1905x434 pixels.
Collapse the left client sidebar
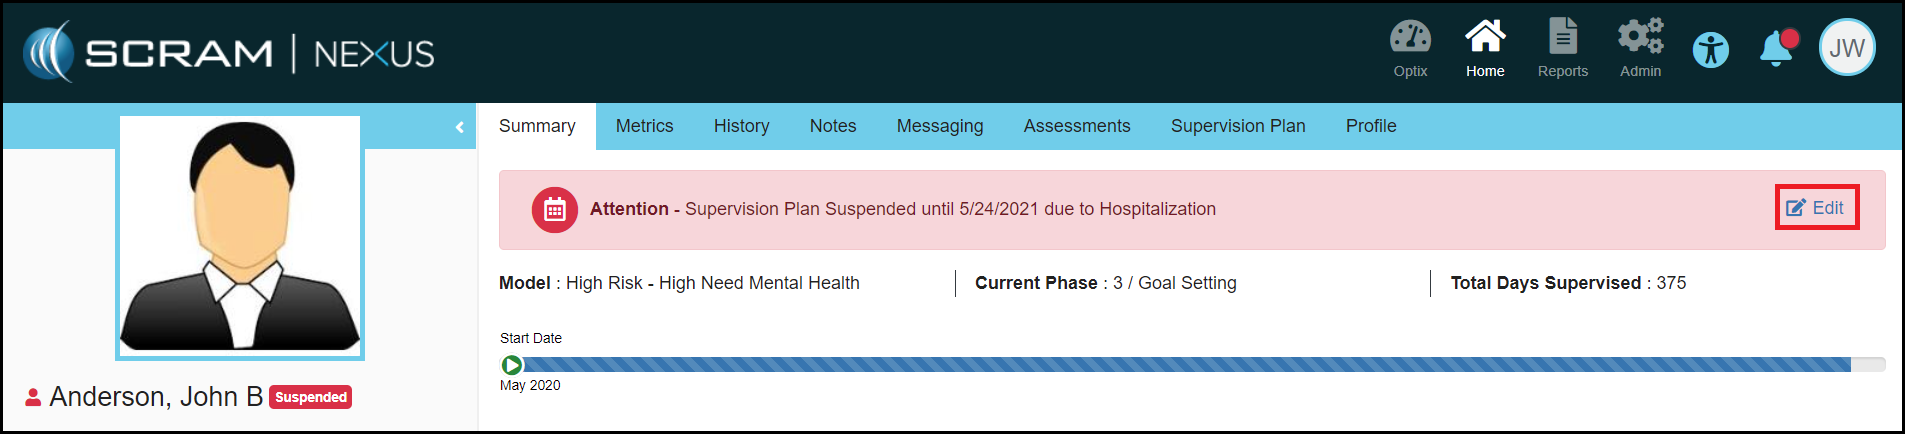(x=459, y=127)
